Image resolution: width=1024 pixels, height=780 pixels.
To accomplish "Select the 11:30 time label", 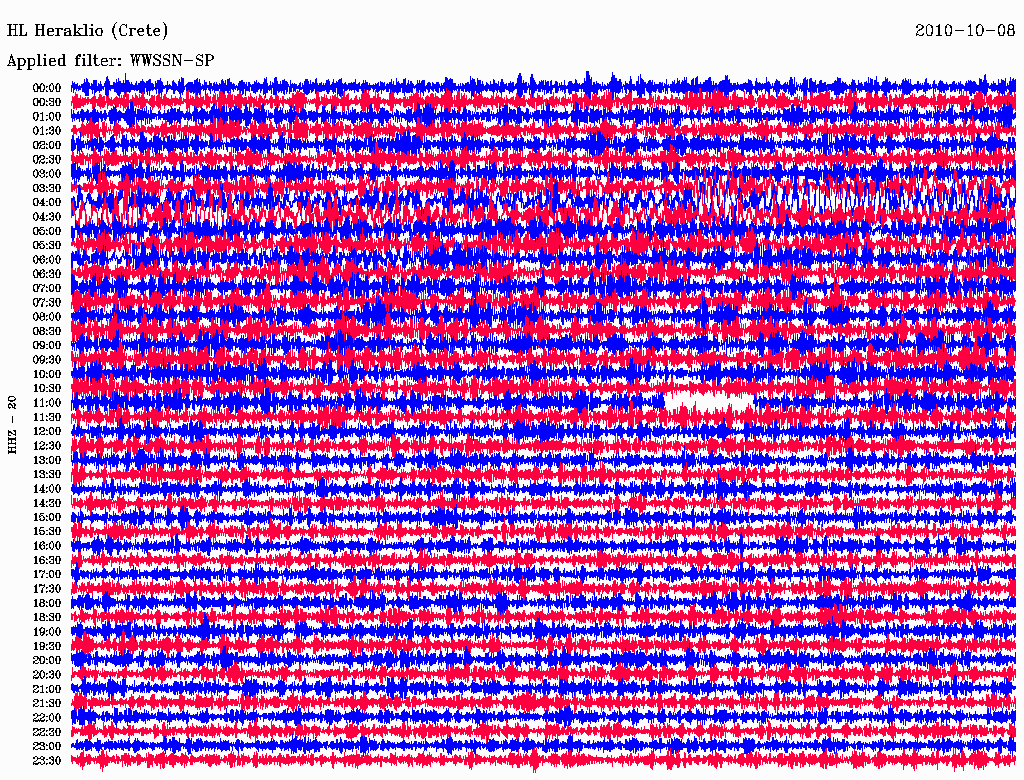I will tap(47, 417).
